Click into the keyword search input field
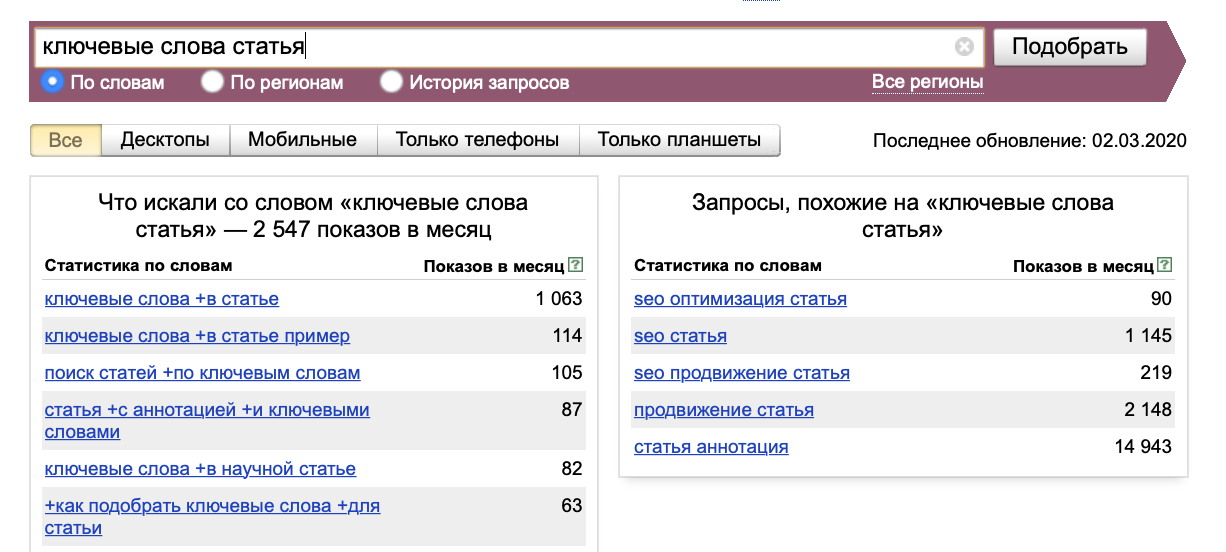The image size is (1226, 552). click(x=490, y=46)
